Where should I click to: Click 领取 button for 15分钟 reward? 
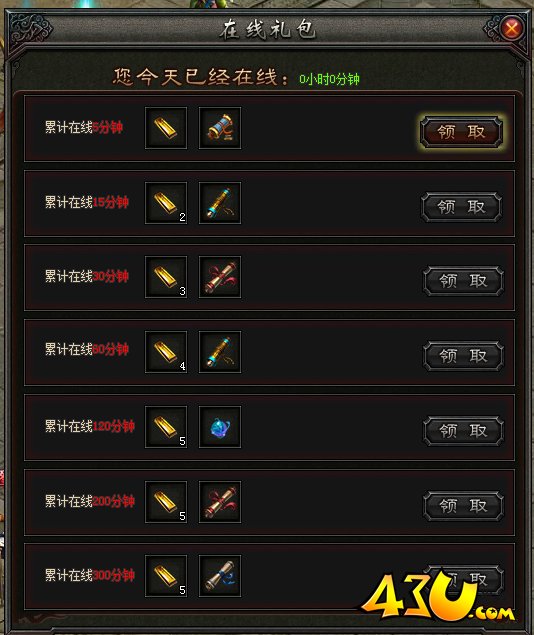(x=462, y=207)
